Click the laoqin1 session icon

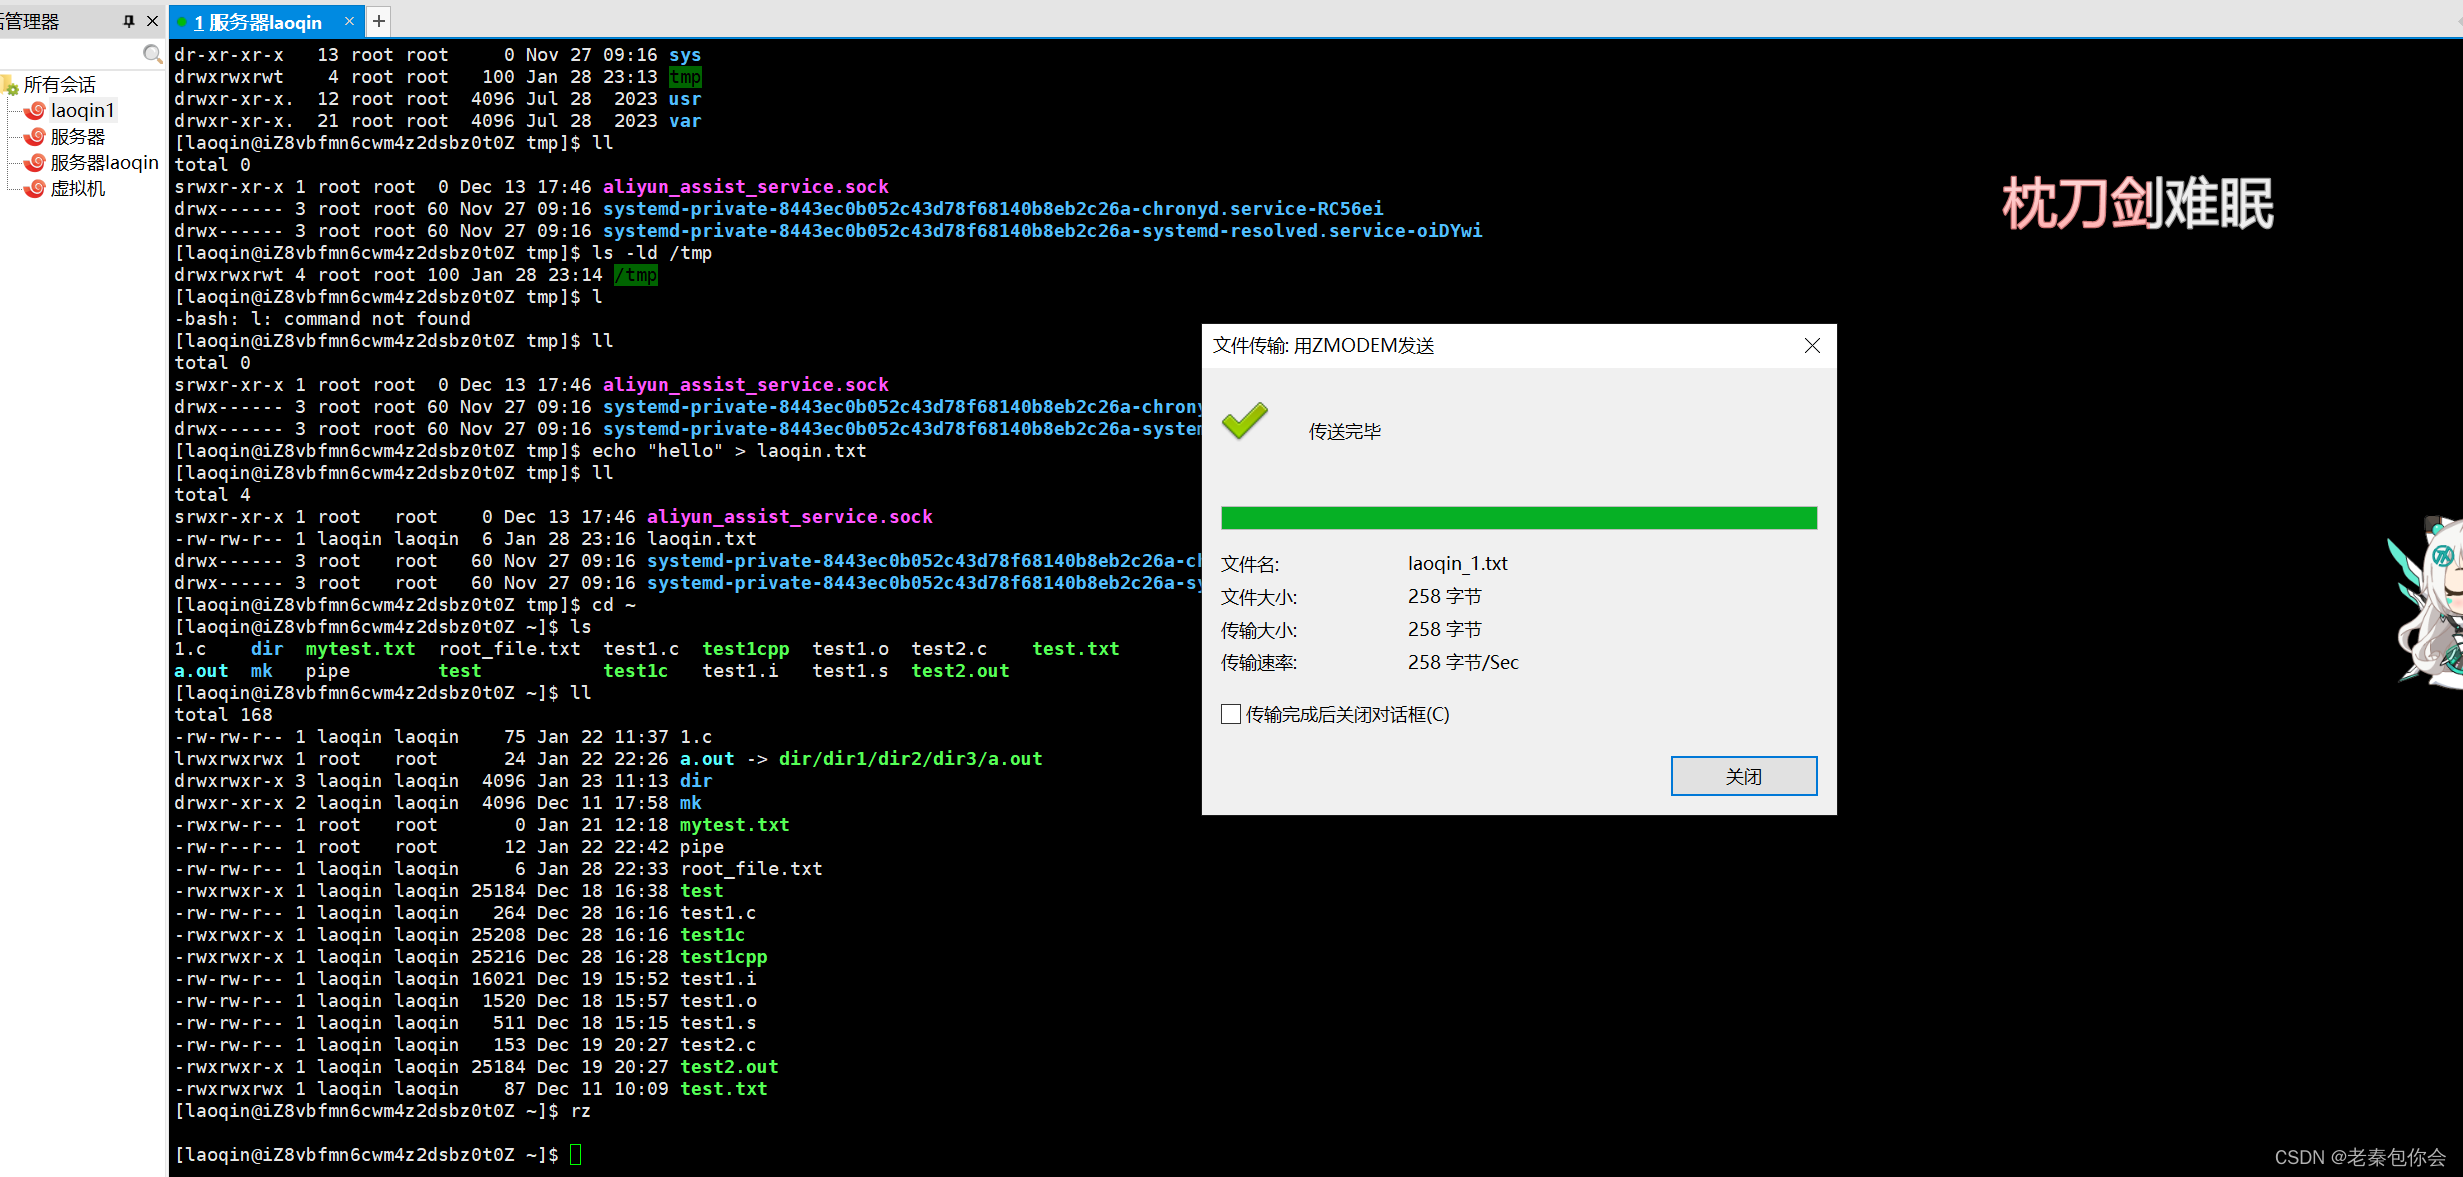click(x=35, y=110)
